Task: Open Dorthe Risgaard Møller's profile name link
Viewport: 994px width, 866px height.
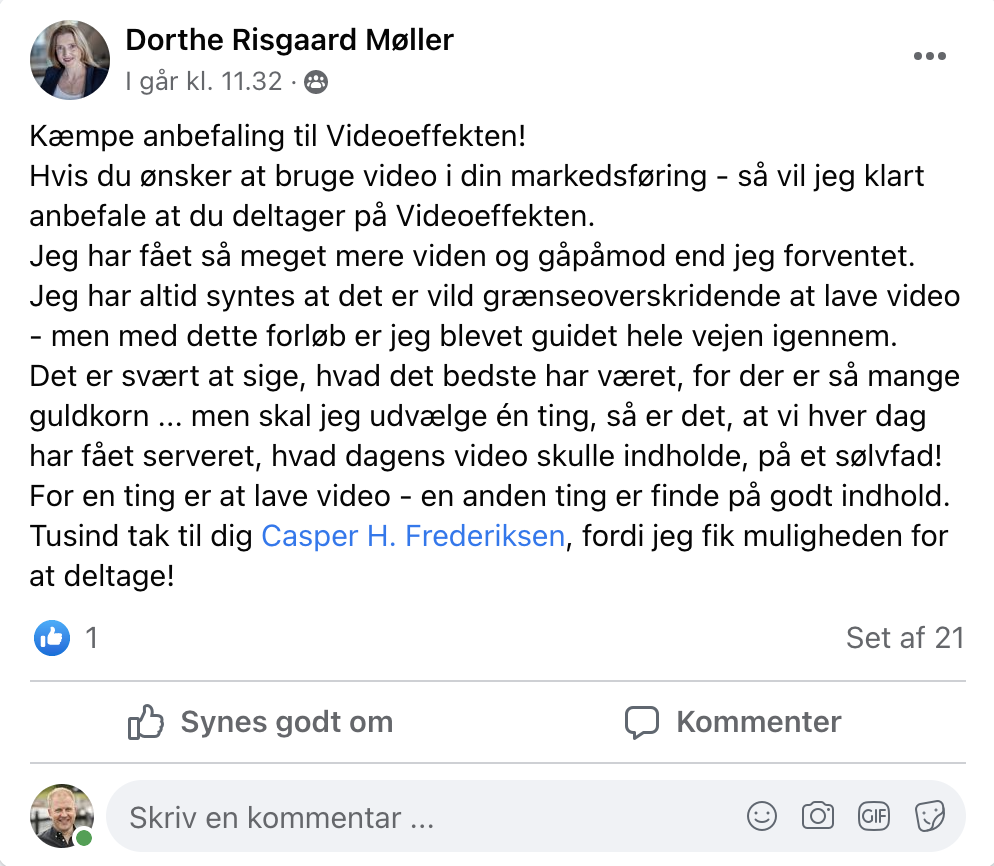Action: (289, 40)
